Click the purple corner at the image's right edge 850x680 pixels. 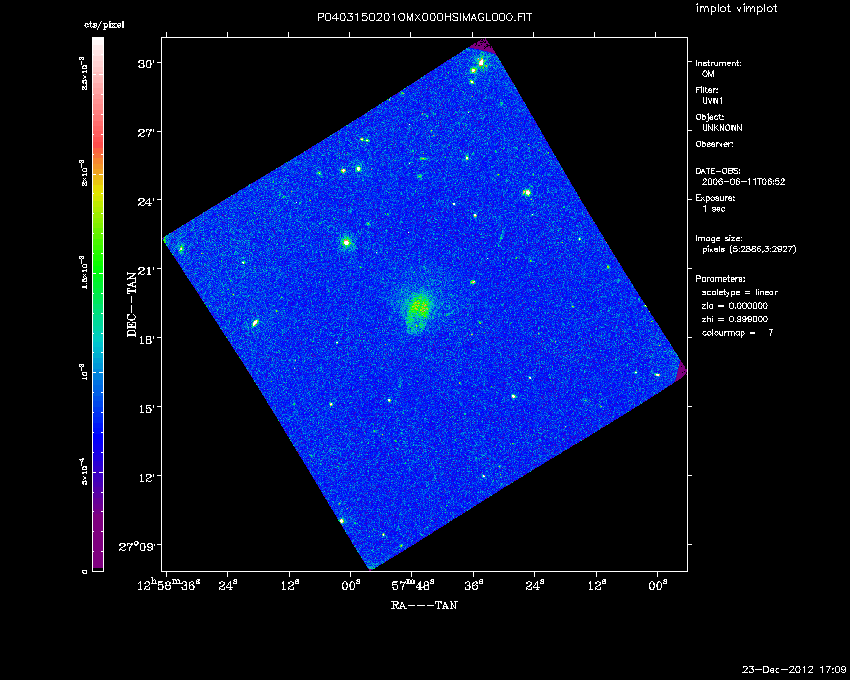coord(681,371)
